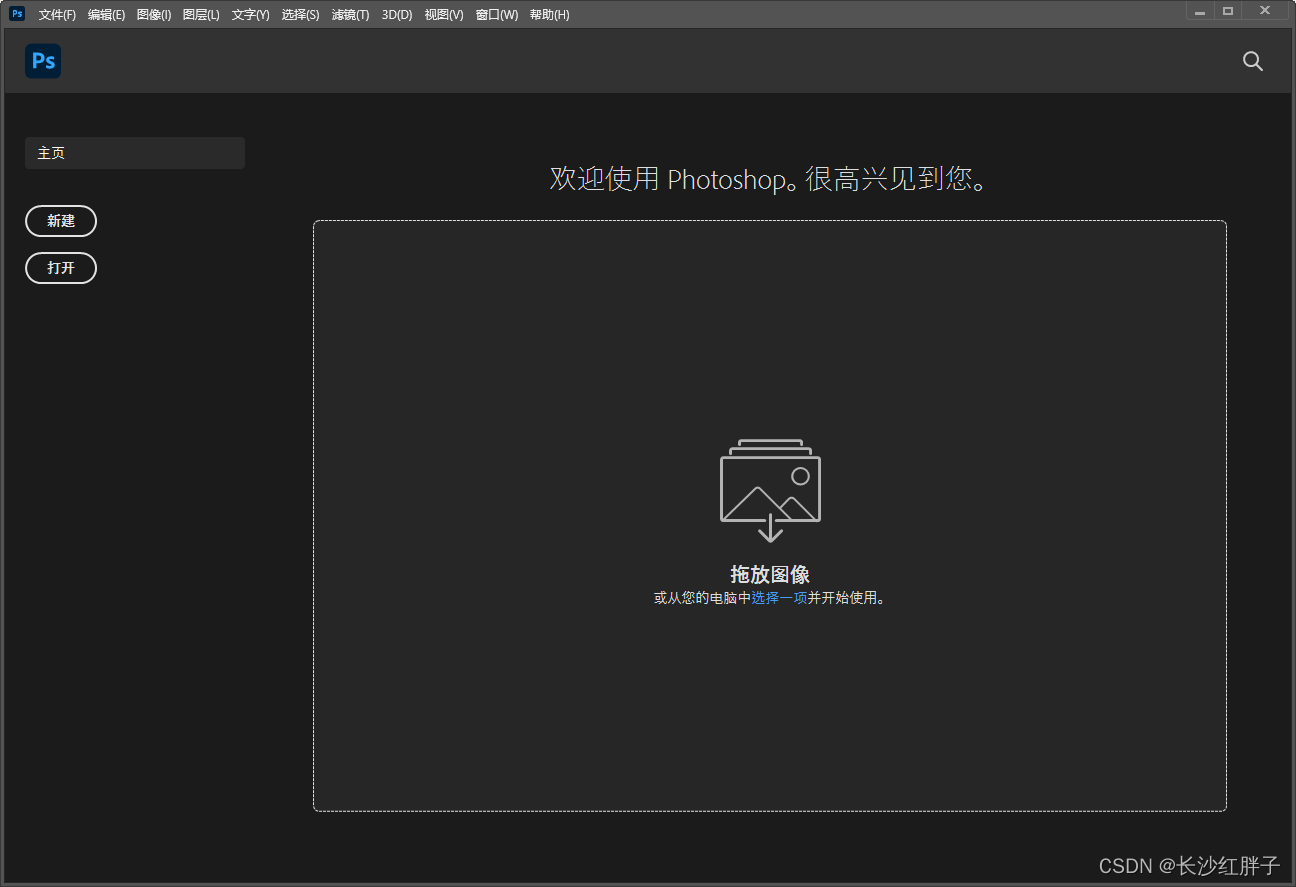This screenshot has width=1296, height=887.
Task: Open the 图层(L) menu
Action: [201, 15]
